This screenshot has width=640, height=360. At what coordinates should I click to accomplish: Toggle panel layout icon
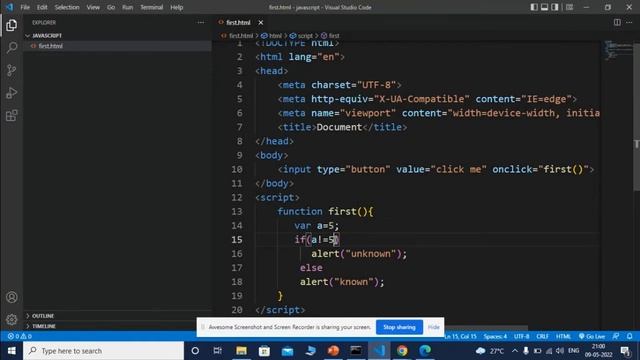(544, 7)
